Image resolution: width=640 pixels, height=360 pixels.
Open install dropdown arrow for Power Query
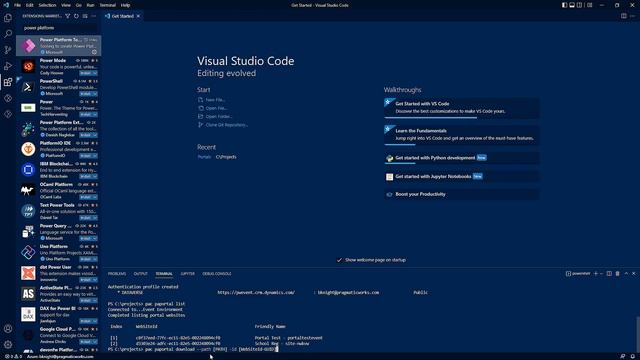pos(95,238)
